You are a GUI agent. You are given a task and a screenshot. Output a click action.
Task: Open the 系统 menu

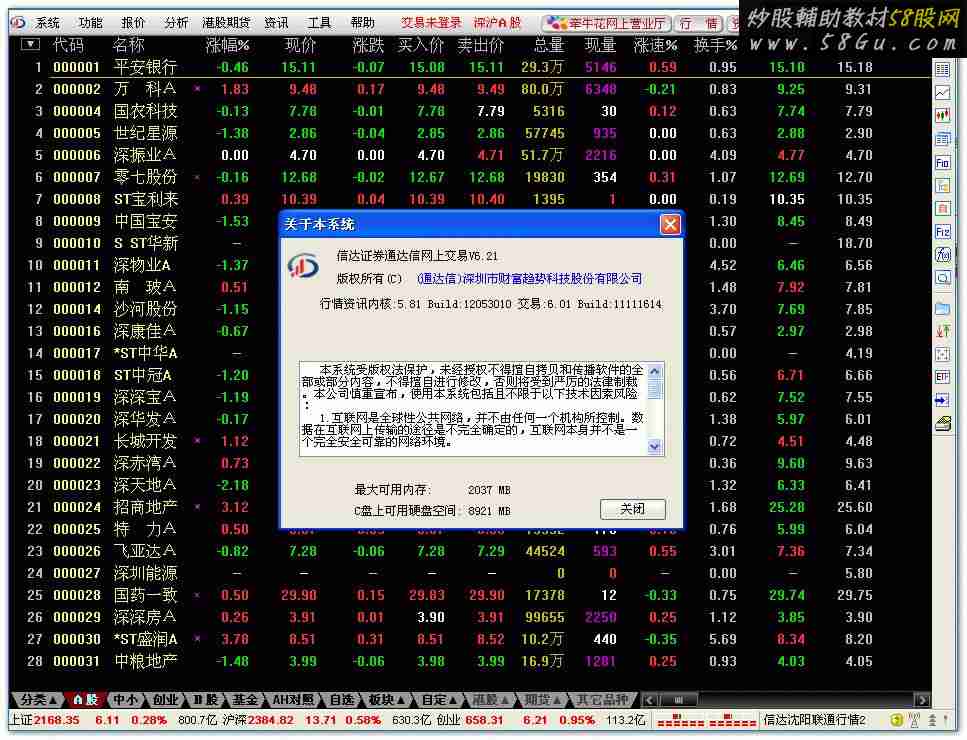point(47,23)
